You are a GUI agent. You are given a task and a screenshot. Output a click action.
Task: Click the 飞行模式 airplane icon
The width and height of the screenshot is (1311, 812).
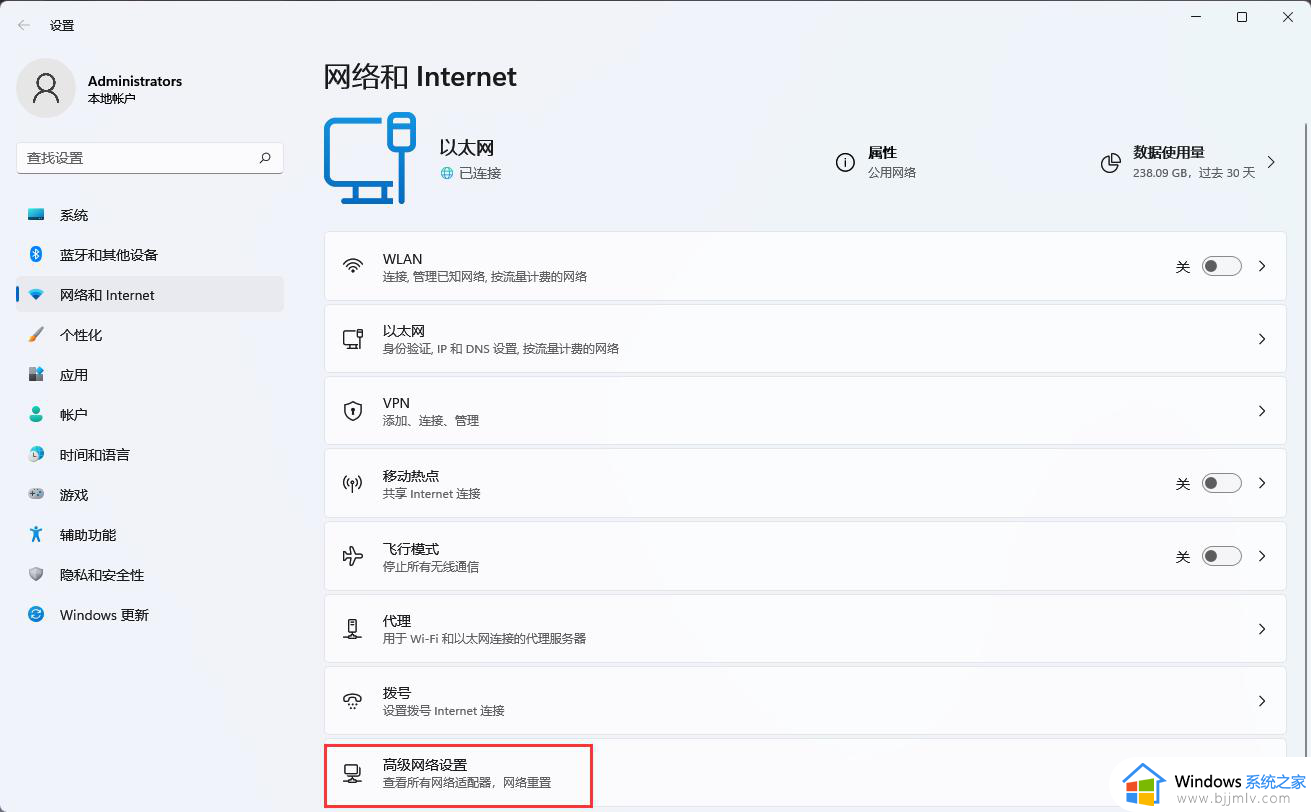[x=352, y=556]
